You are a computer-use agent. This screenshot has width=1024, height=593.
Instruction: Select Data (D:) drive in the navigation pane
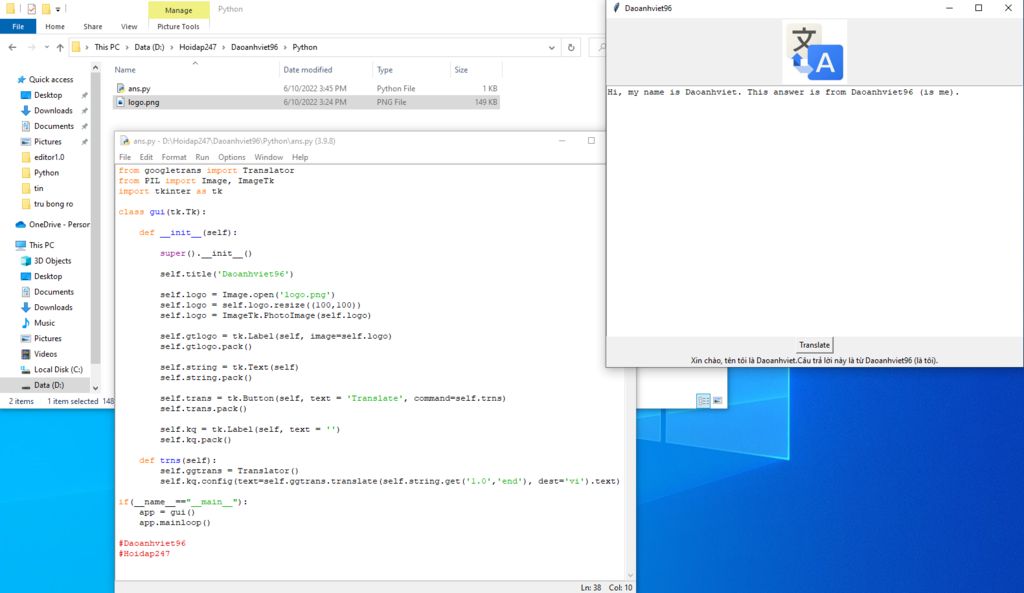[x=49, y=385]
